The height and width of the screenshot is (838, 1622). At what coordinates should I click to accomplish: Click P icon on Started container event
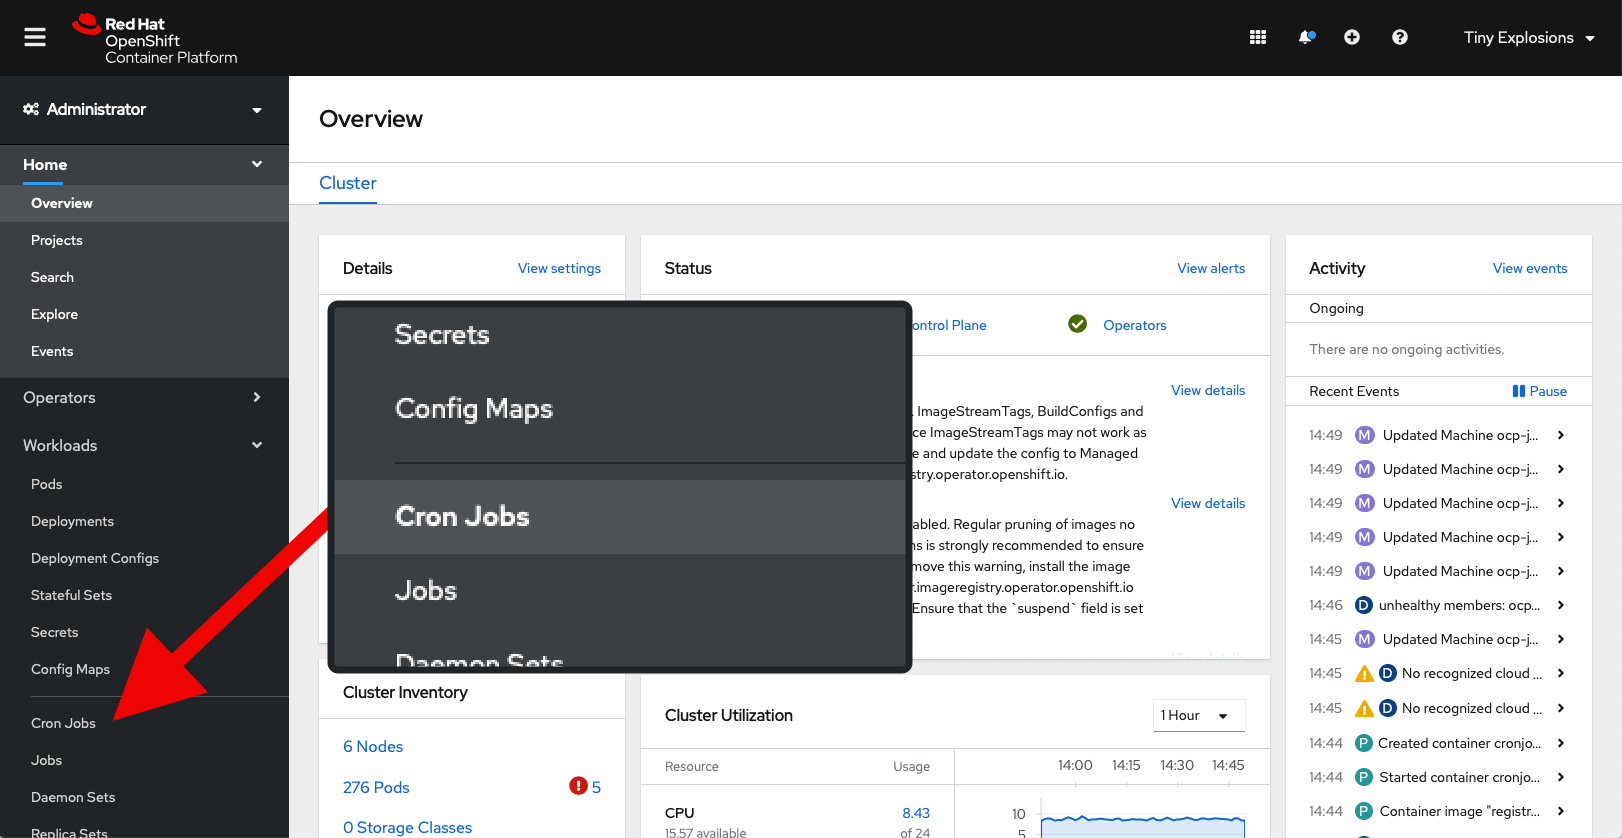[1363, 777]
